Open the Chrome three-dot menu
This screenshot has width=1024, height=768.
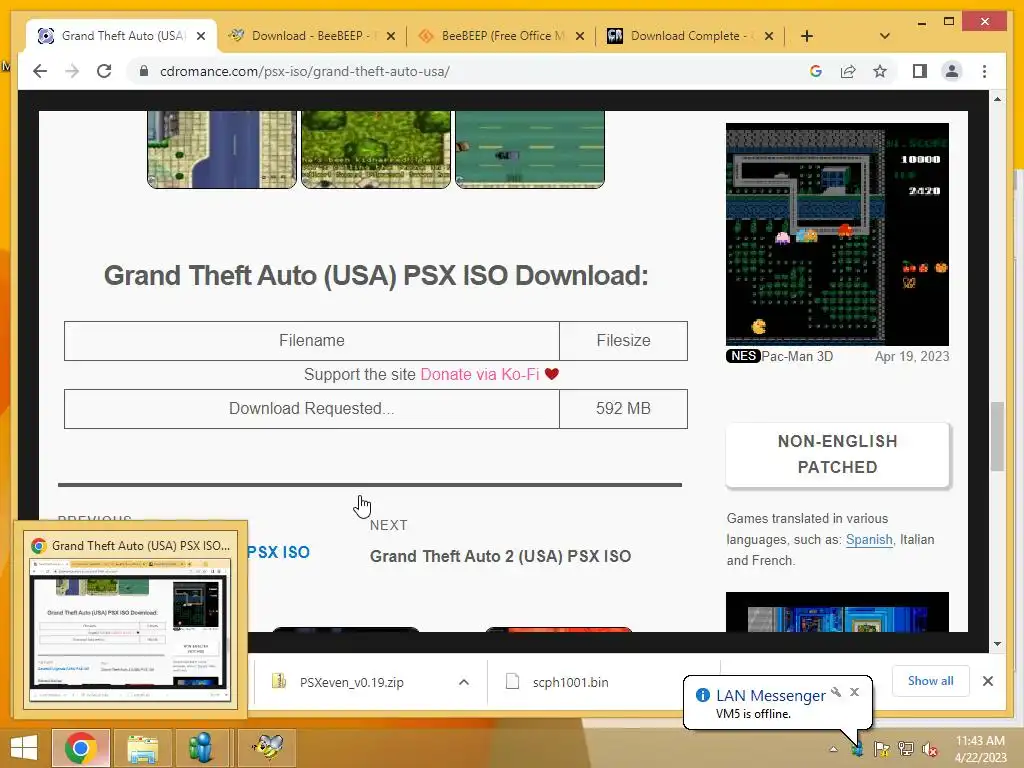(984, 71)
